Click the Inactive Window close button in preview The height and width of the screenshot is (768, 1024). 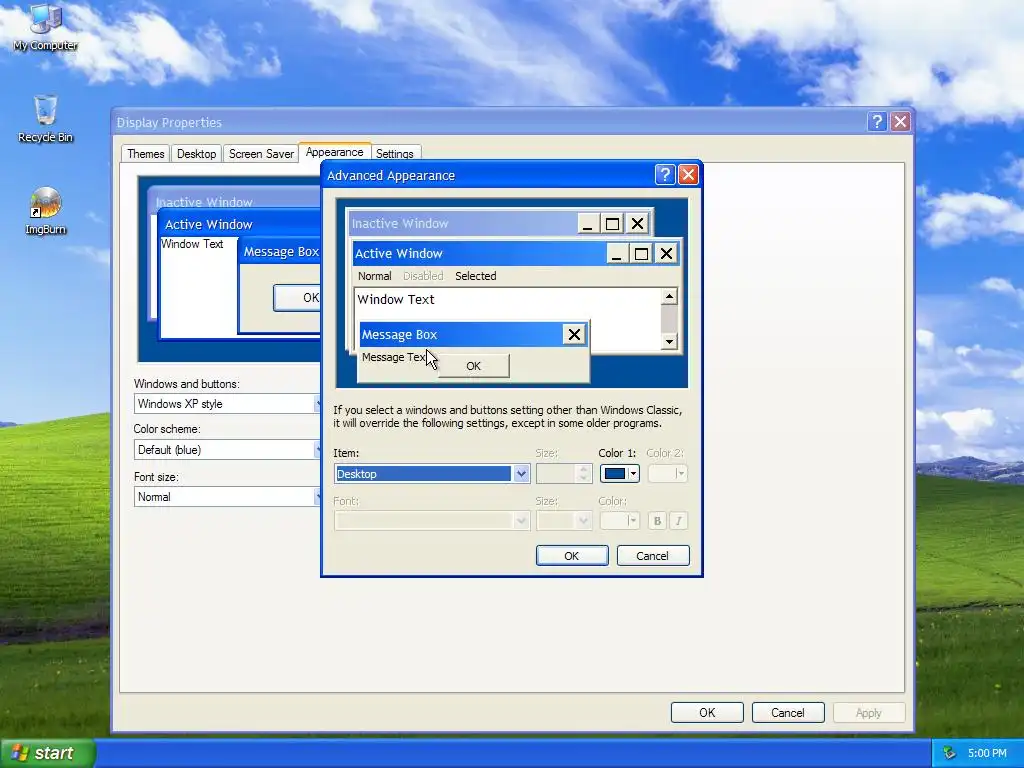[637, 224]
